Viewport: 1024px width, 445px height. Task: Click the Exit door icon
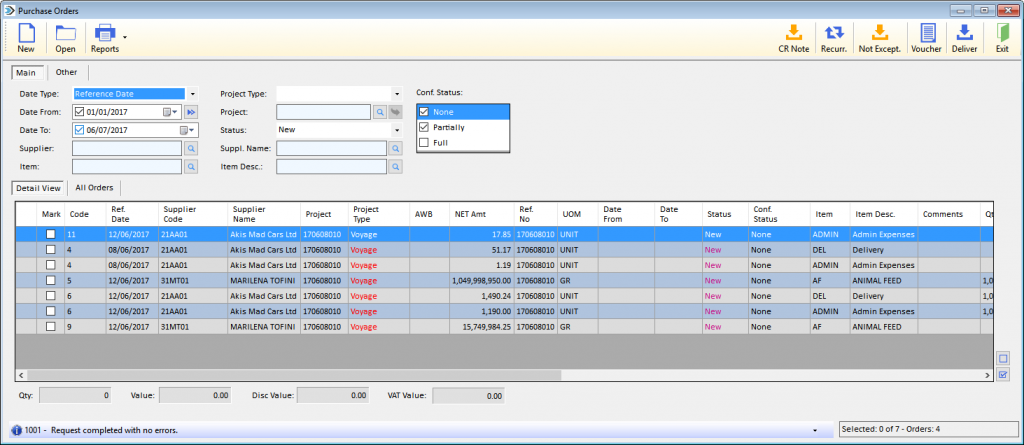click(1002, 33)
